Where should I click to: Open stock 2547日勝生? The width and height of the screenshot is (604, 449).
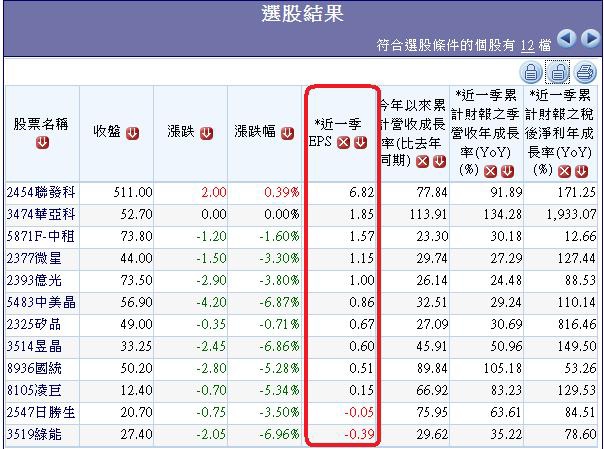click(x=41, y=412)
